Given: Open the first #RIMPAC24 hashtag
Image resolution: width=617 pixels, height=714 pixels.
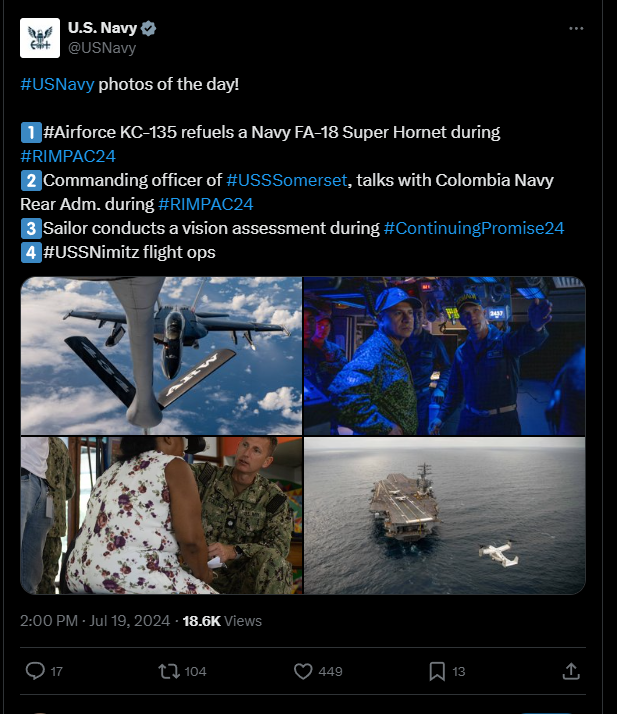Looking at the screenshot, I should coord(68,156).
